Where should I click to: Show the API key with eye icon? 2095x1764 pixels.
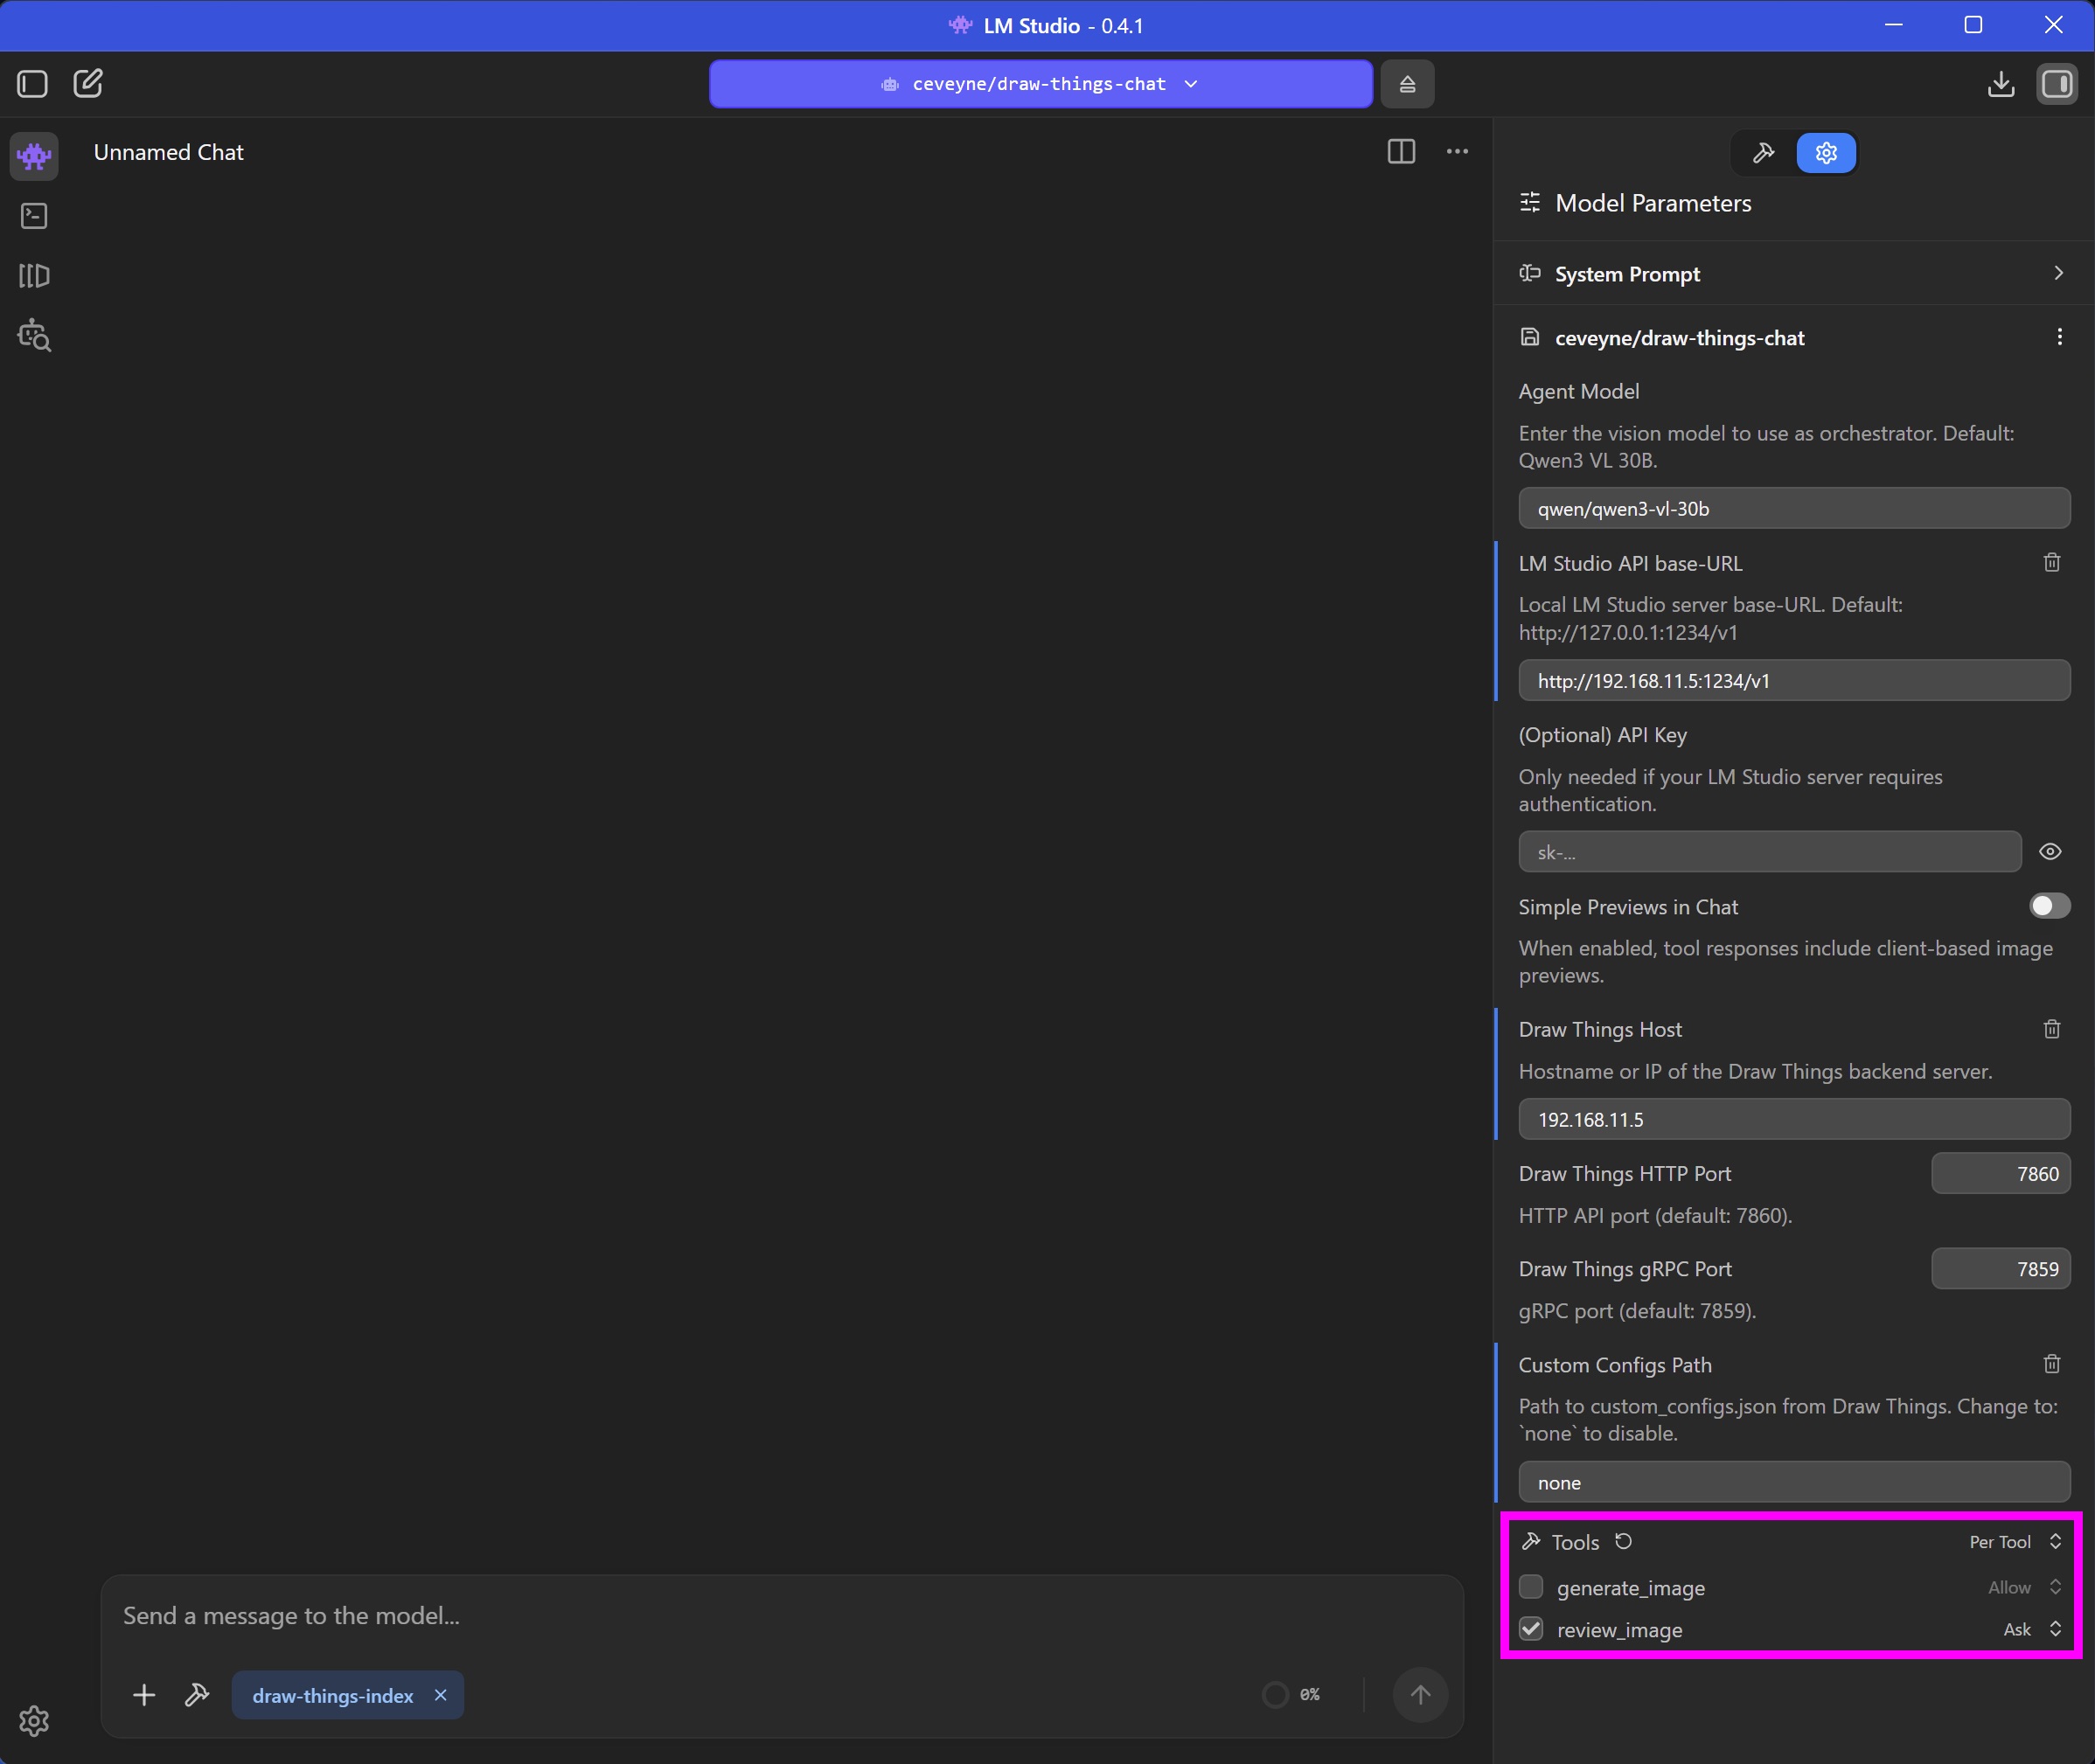[2050, 852]
